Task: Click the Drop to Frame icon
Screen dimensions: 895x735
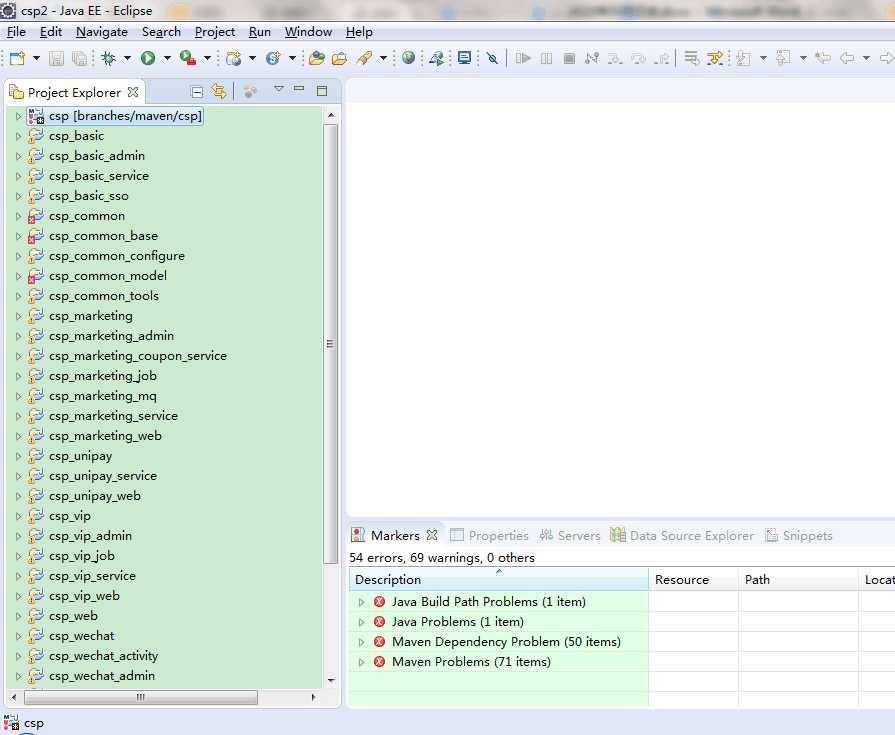Action: pos(692,58)
